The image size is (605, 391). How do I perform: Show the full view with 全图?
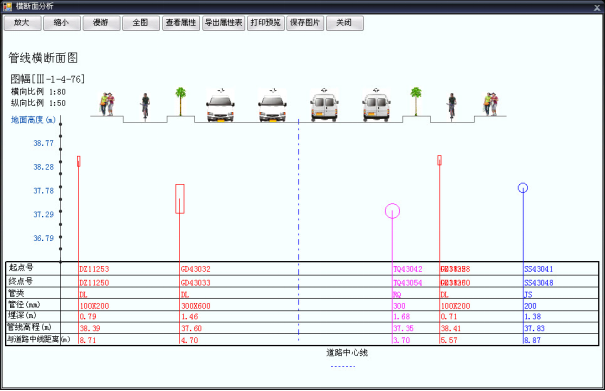[x=141, y=23]
